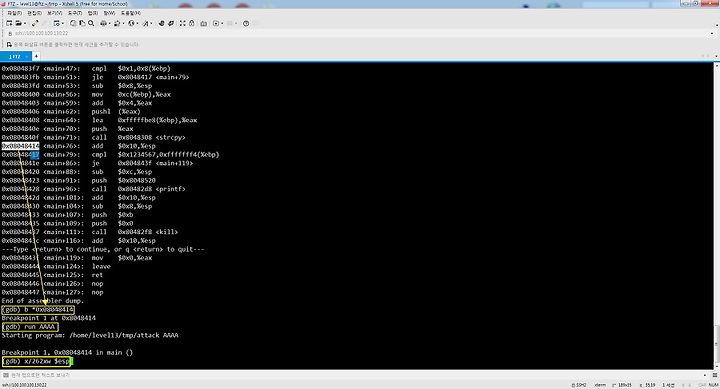Click the New Session toolbar icon
Viewport: 720px width, 389px height.
pyautogui.click(x=9, y=23)
